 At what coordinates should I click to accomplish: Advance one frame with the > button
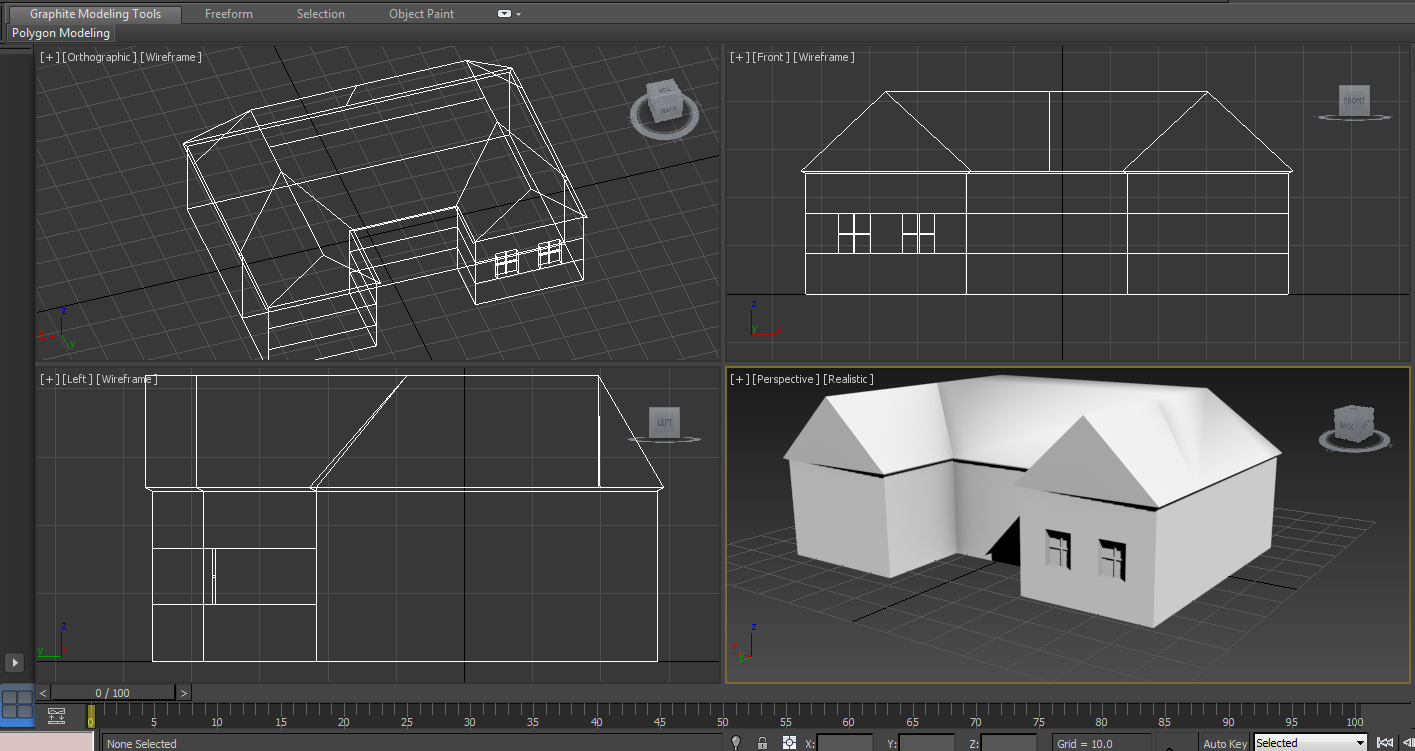tap(183, 691)
